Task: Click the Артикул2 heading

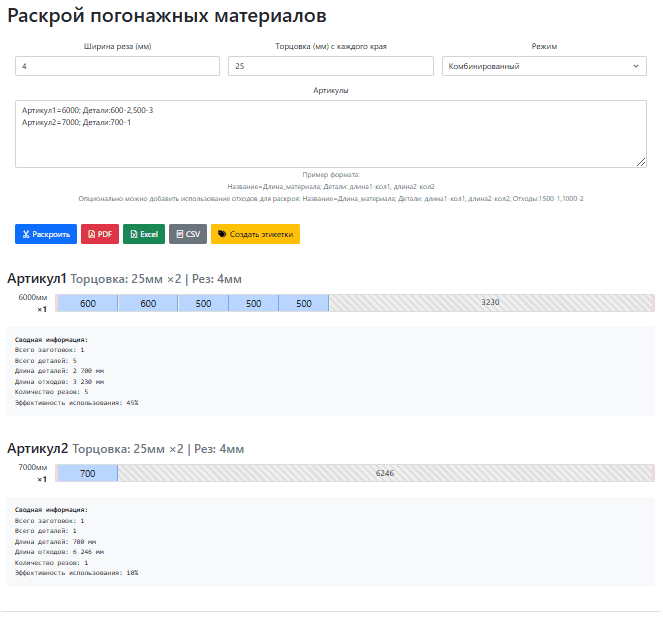Action: (38, 449)
